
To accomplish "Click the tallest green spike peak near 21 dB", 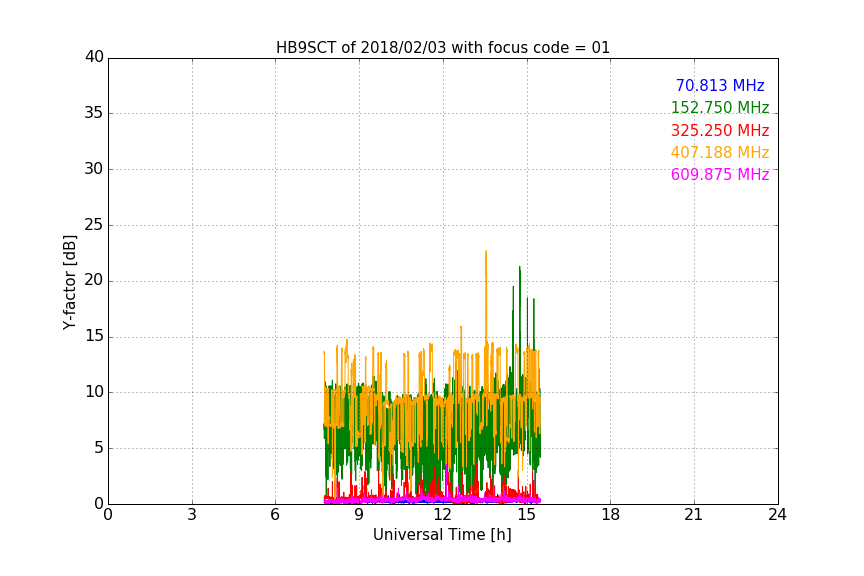I will (x=520, y=267).
